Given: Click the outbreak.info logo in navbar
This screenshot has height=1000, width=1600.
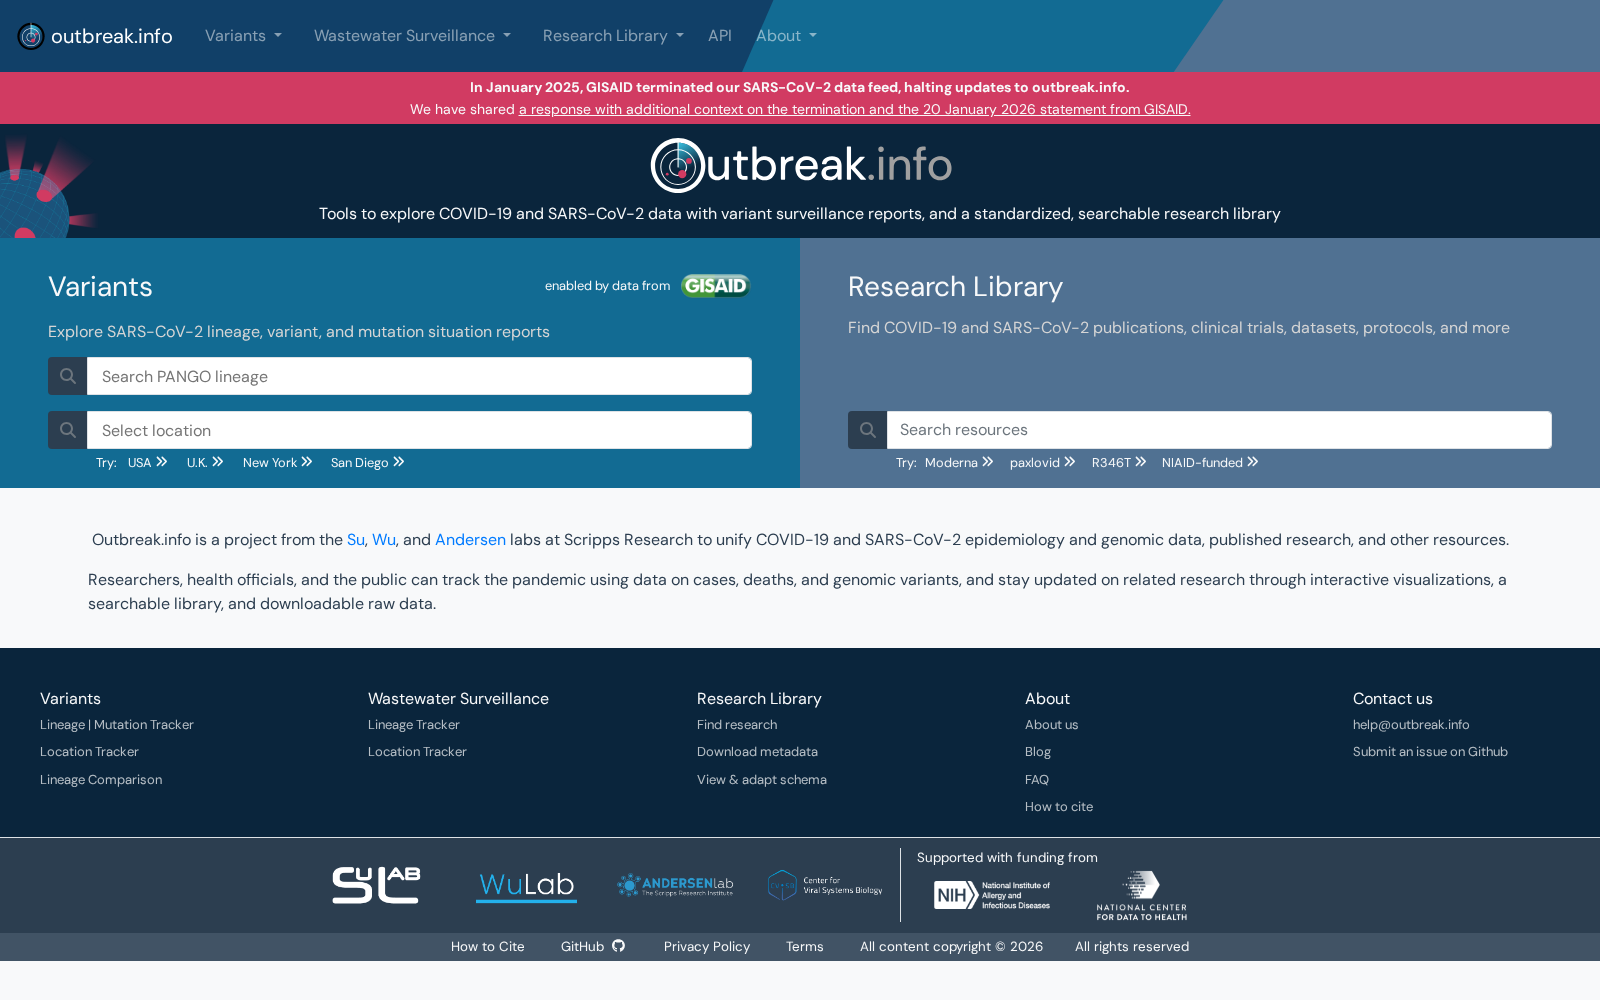Looking at the screenshot, I should coord(31,36).
